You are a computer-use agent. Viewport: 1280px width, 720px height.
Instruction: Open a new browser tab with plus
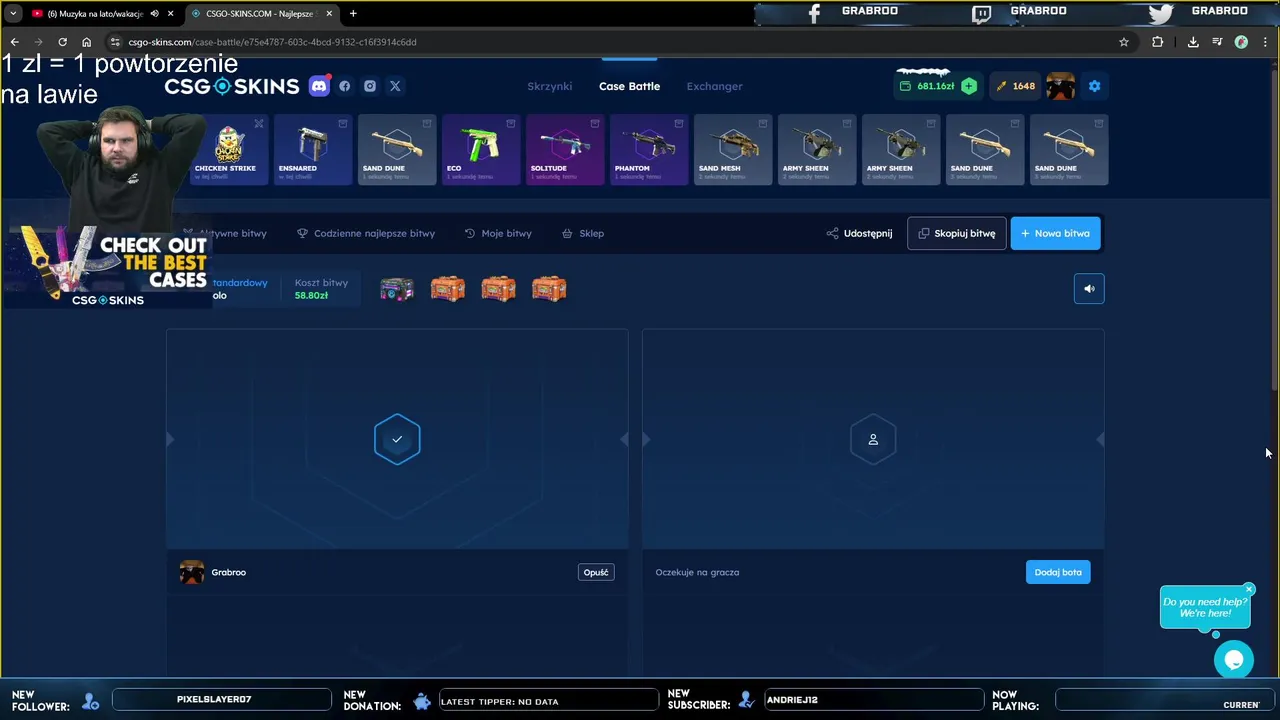(x=353, y=14)
